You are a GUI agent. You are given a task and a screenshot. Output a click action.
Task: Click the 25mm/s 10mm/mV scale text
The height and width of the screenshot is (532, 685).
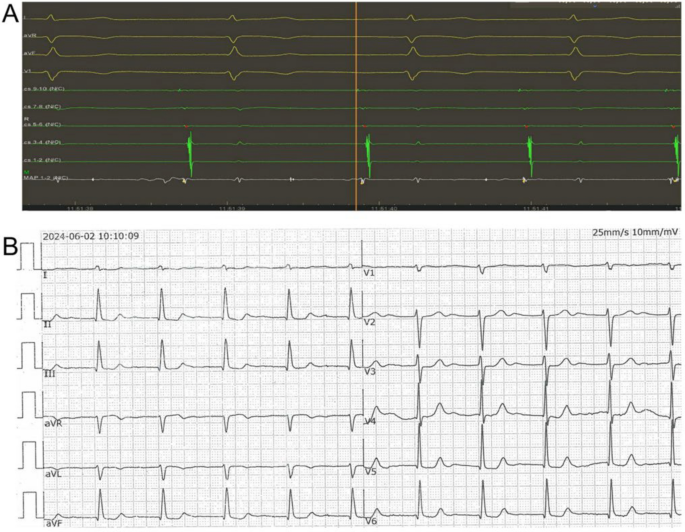635,232
